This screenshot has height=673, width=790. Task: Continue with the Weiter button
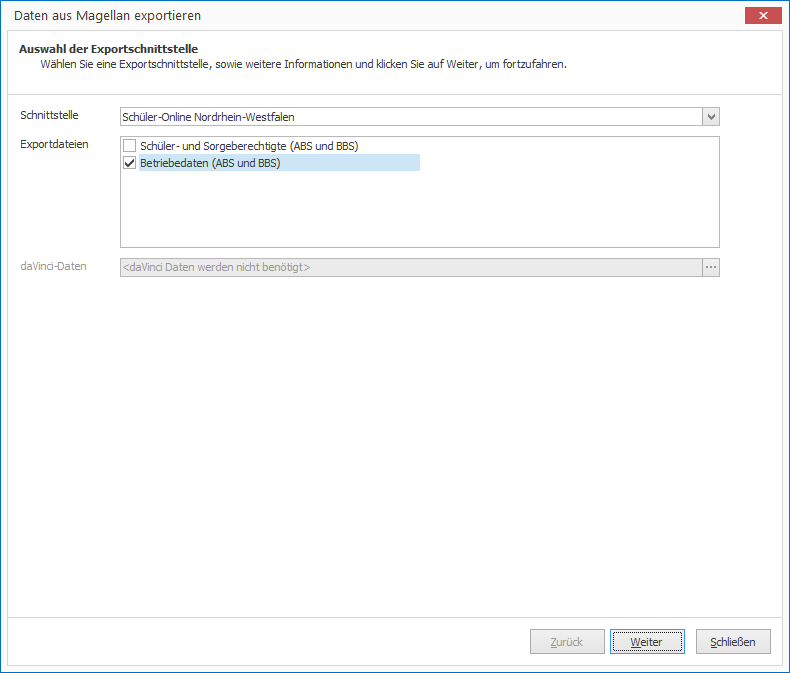[647, 642]
